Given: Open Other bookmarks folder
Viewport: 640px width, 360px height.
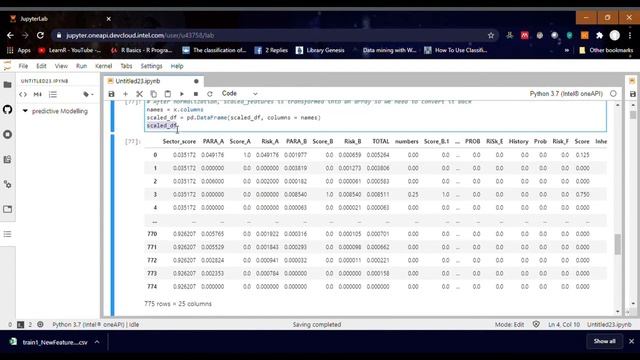Looking at the screenshot, I should pyautogui.click(x=606, y=50).
